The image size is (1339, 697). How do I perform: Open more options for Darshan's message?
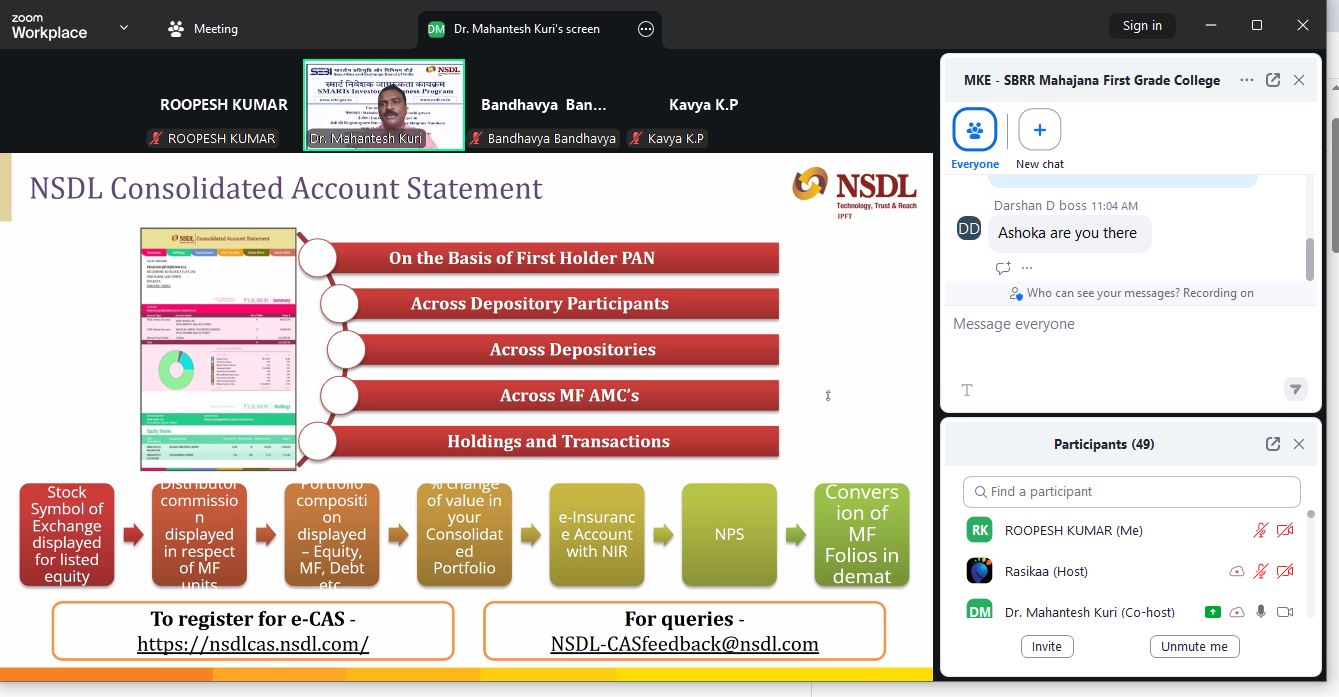click(x=1027, y=268)
